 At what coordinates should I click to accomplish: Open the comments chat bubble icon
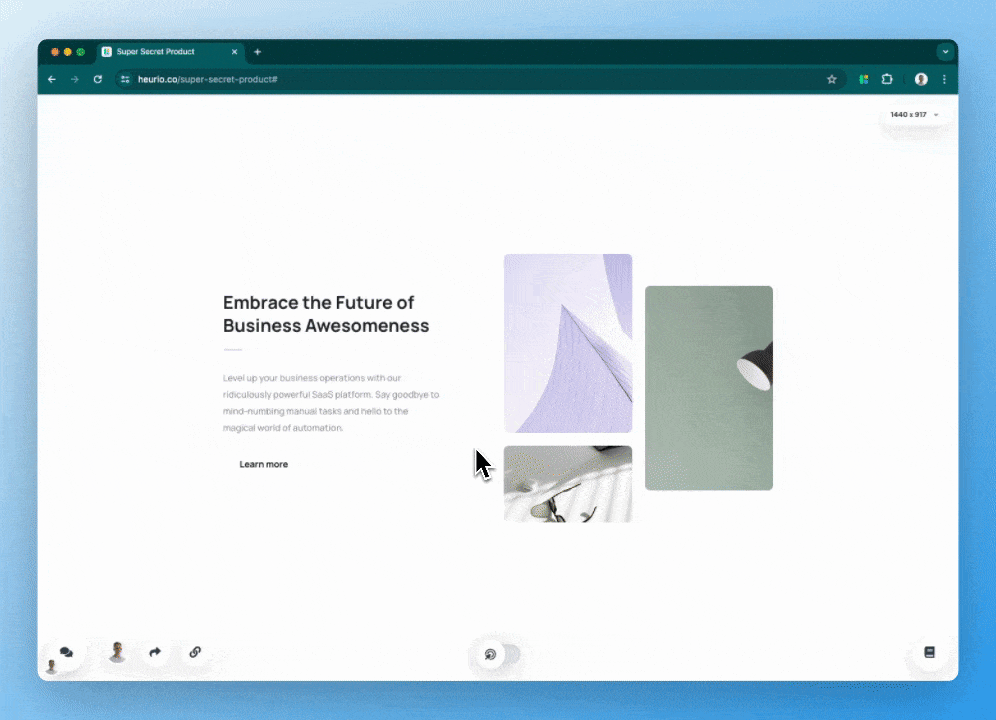point(66,652)
